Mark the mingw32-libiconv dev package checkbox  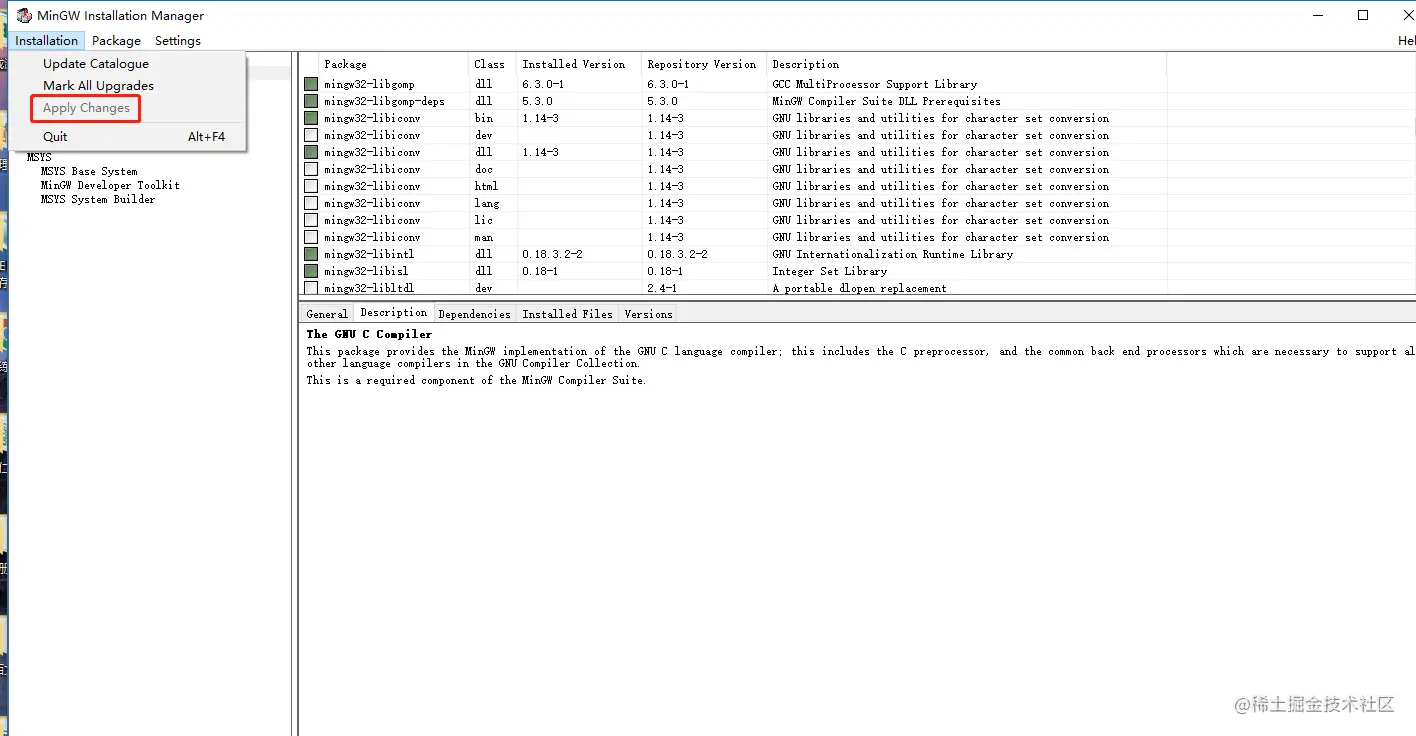pyautogui.click(x=311, y=135)
